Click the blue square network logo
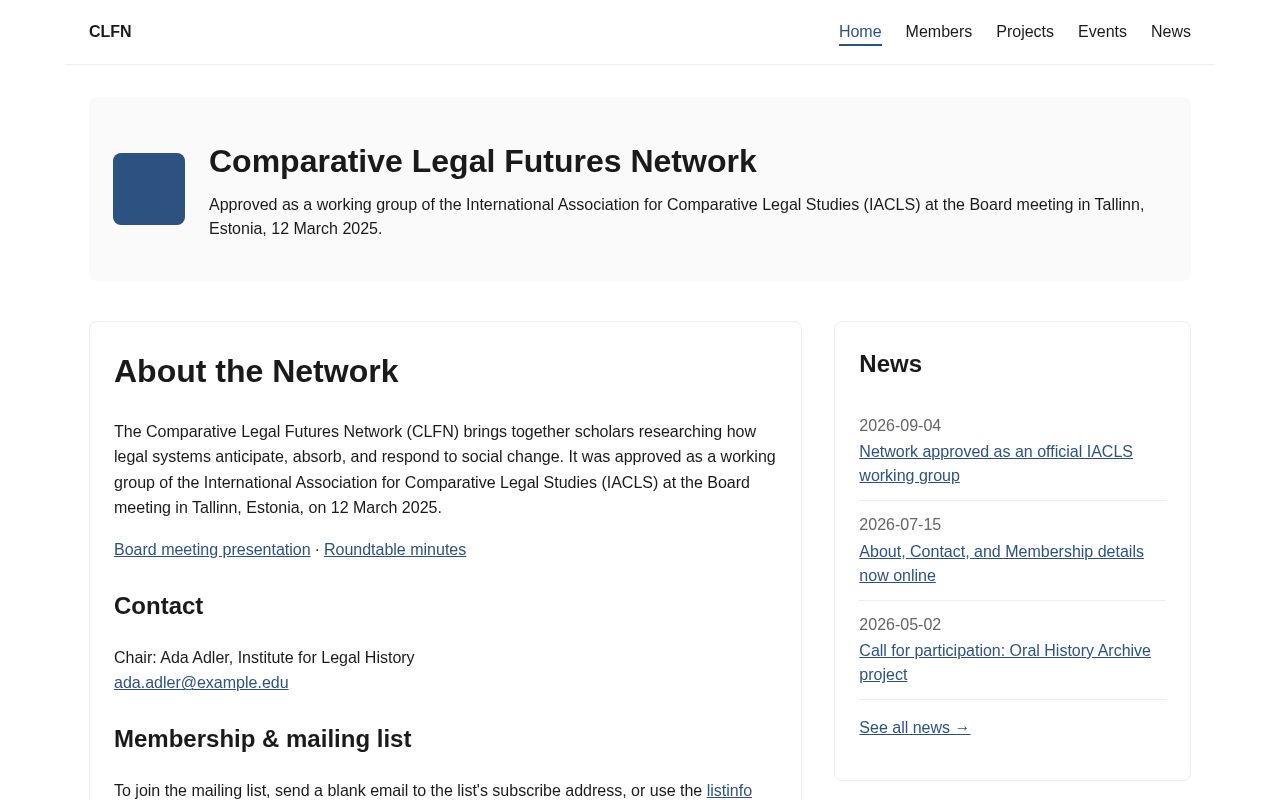Image resolution: width=1280 pixels, height=800 pixels. pyautogui.click(x=149, y=189)
